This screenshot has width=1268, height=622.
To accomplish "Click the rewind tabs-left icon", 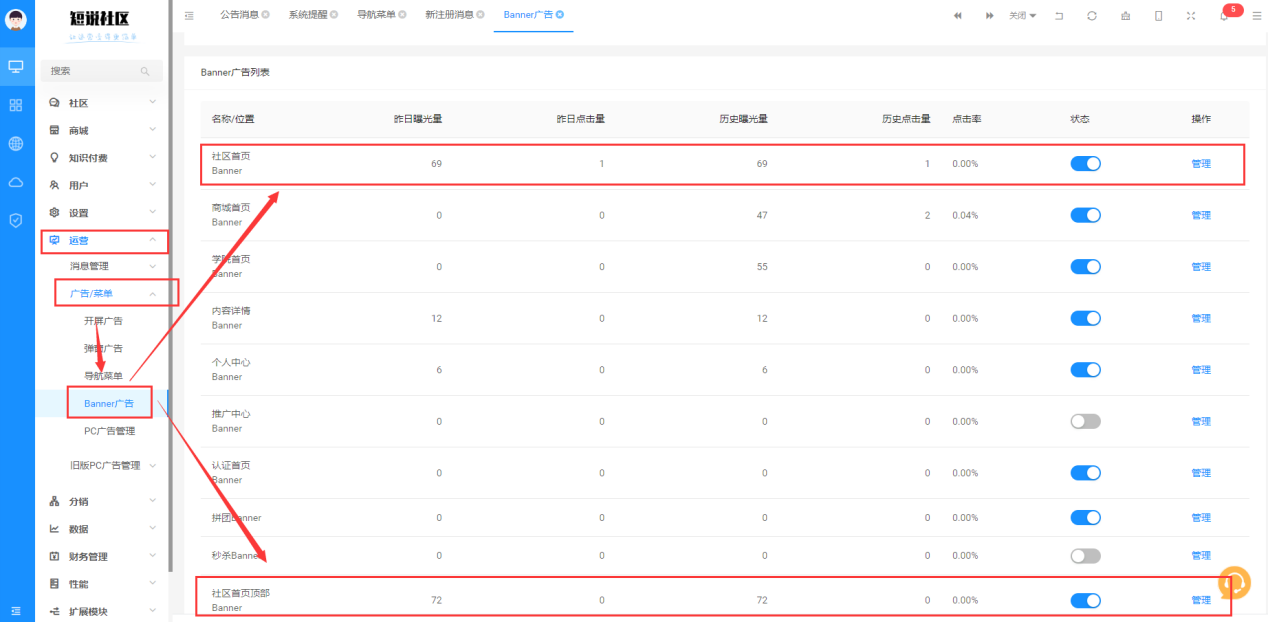I will tap(958, 16).
